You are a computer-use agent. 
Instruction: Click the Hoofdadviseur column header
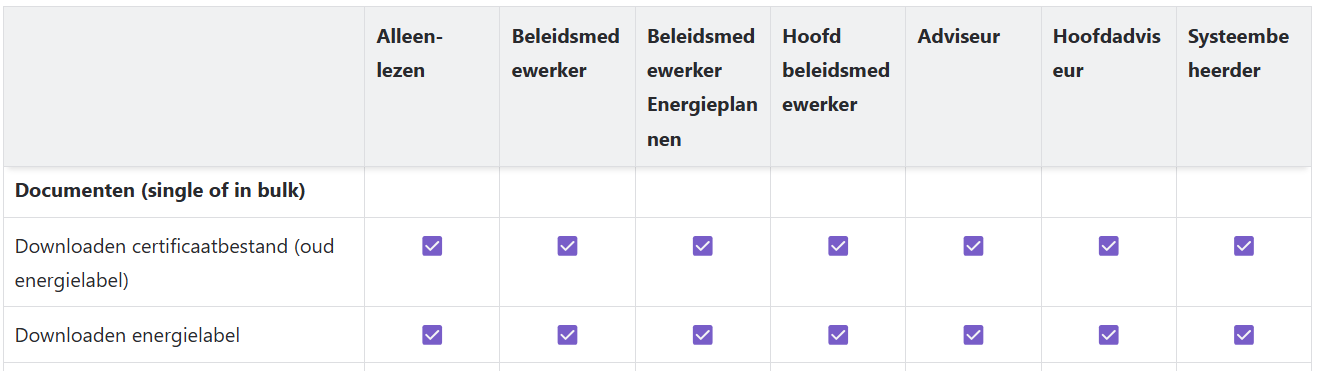tap(1107, 54)
